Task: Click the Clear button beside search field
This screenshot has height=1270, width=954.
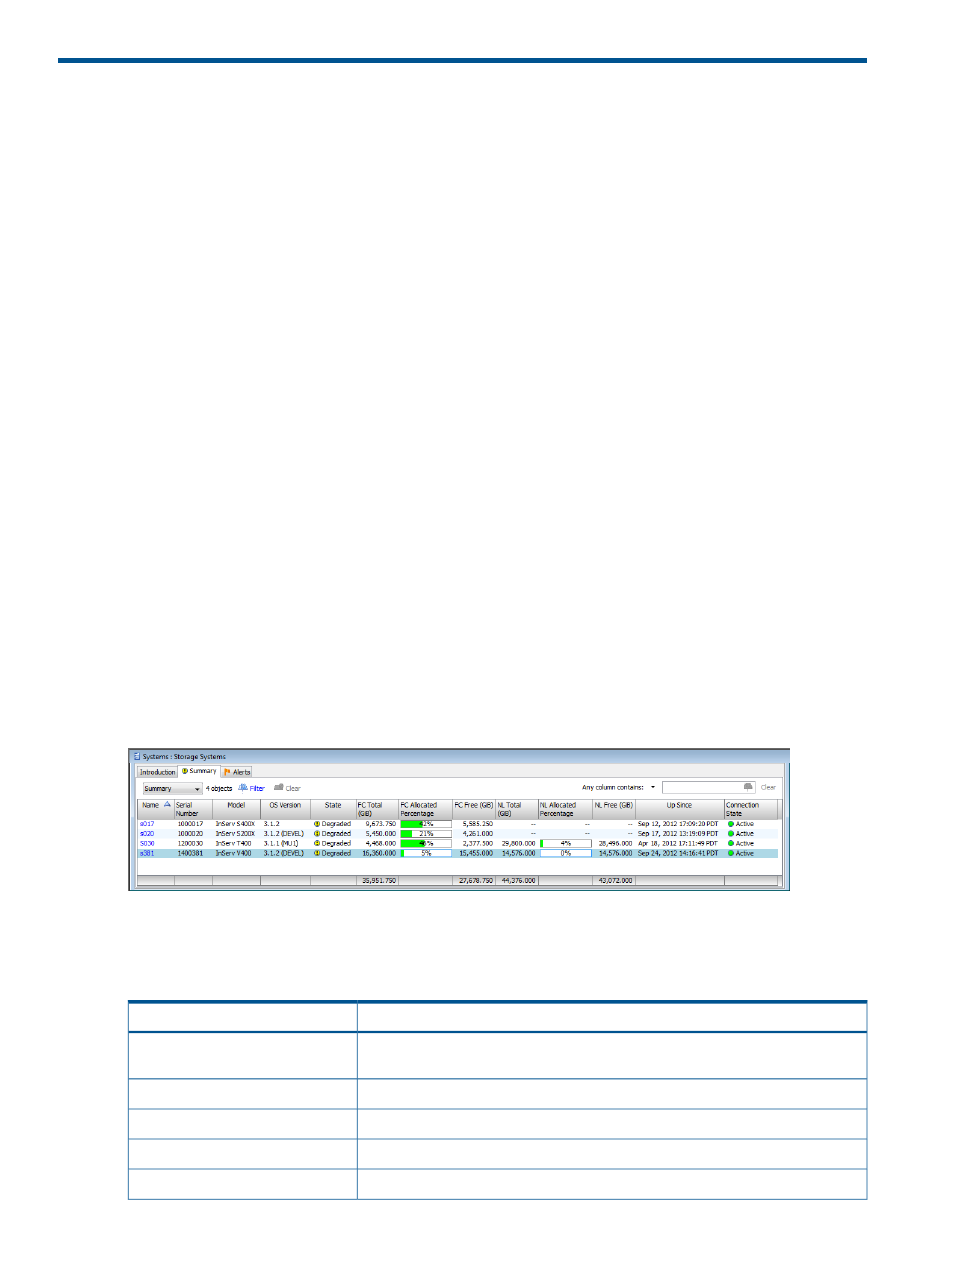Action: point(768,787)
